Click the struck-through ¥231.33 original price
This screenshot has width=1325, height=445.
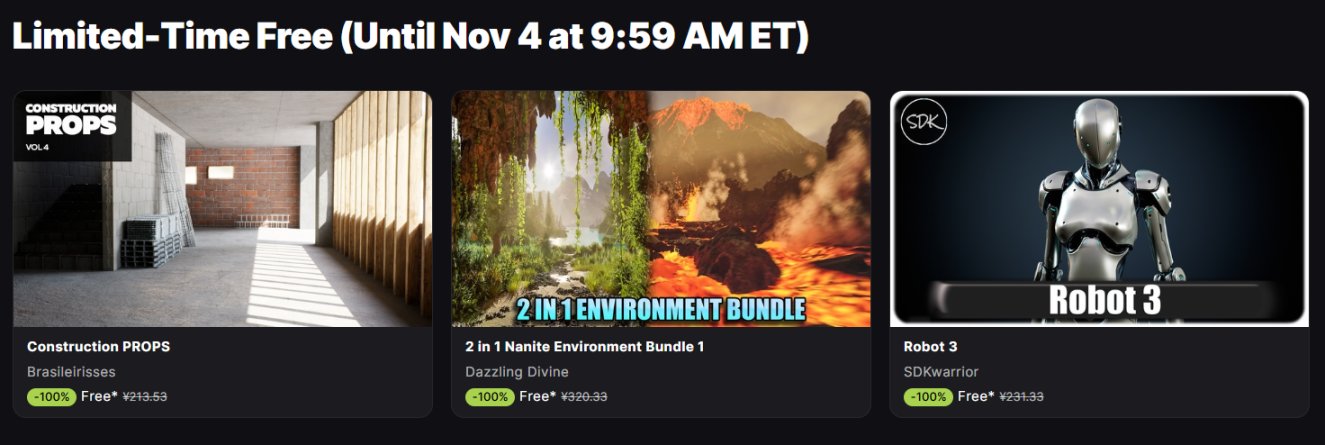[x=1022, y=397]
